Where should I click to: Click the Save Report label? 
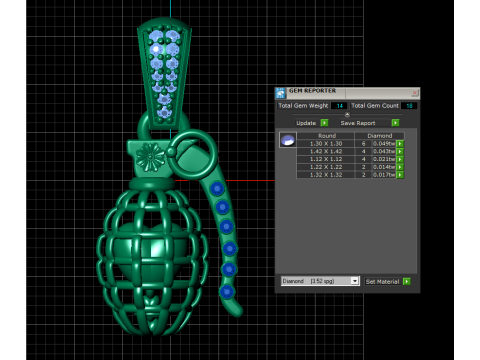click(x=358, y=123)
